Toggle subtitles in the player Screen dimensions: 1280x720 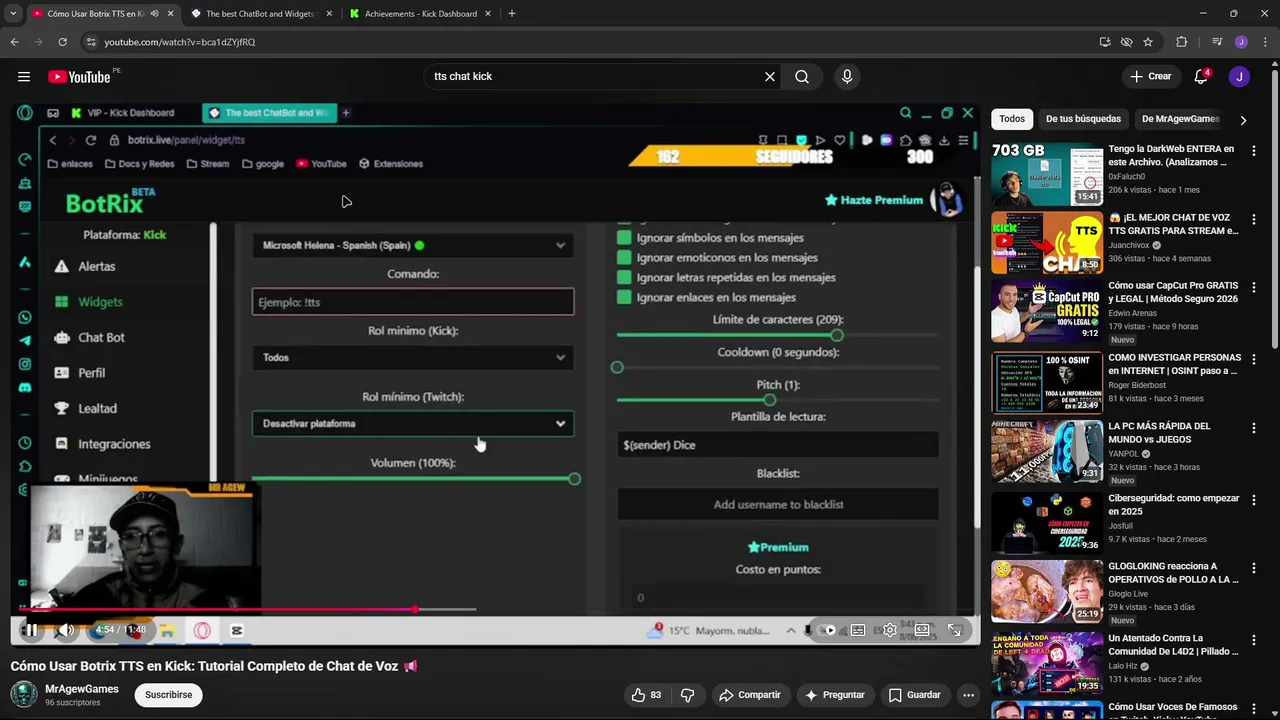pyautogui.click(x=858, y=630)
